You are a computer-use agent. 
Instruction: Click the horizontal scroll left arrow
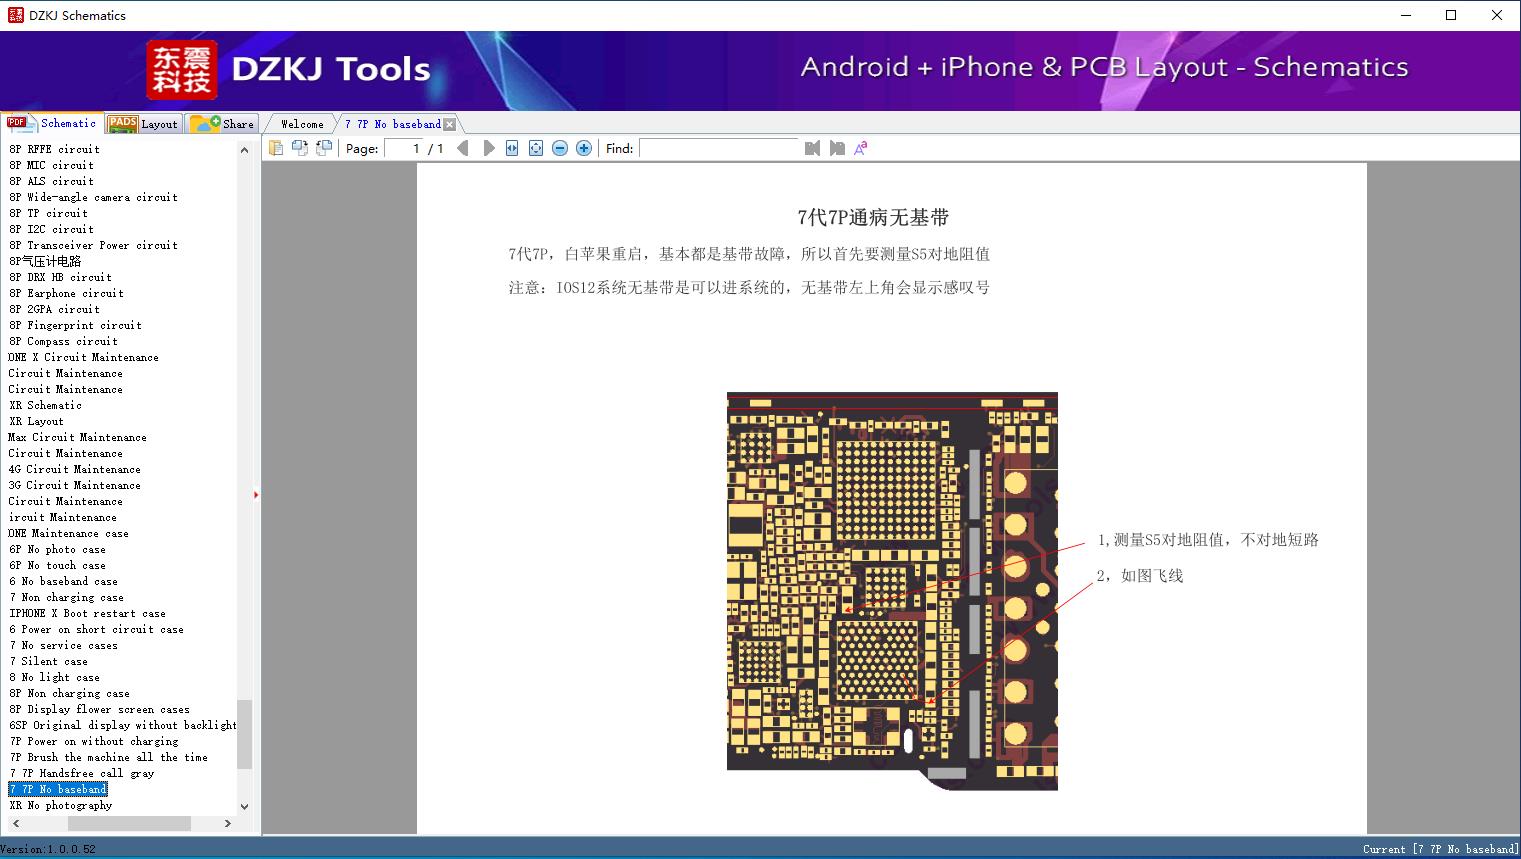[x=15, y=823]
